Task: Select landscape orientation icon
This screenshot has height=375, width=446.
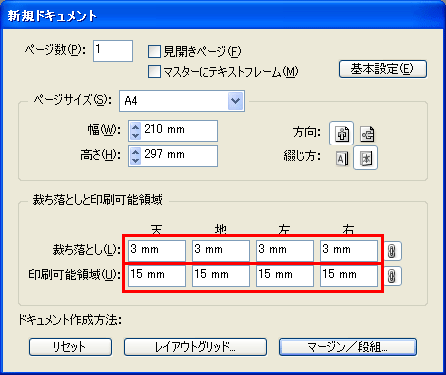Action: coord(367,134)
